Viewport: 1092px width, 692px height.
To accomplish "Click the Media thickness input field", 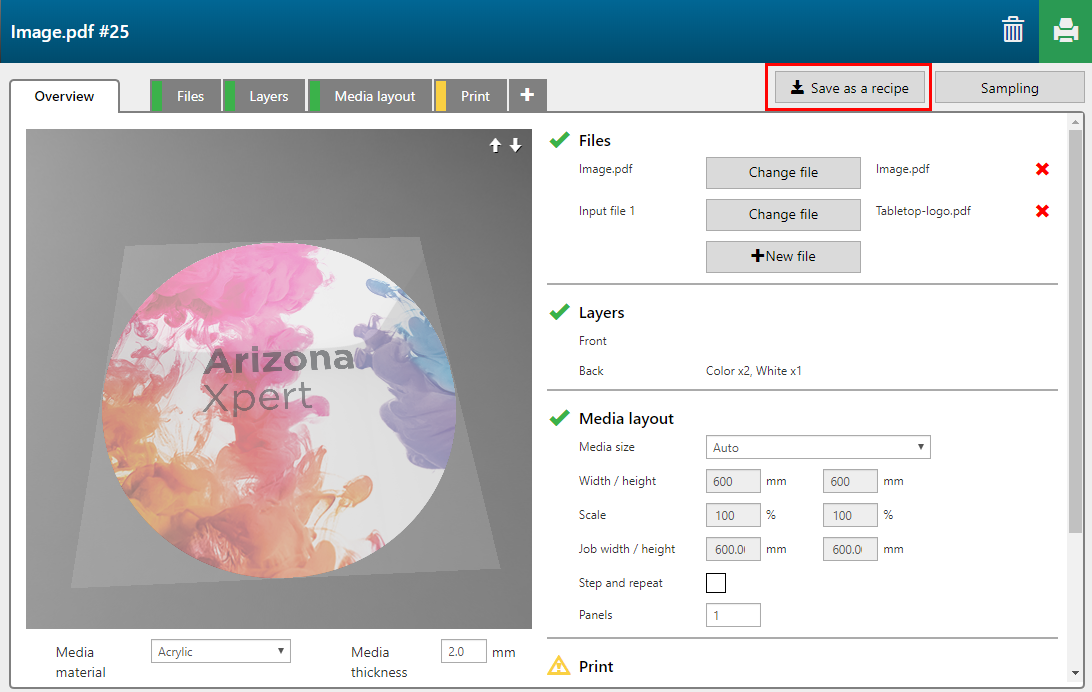I will point(463,652).
